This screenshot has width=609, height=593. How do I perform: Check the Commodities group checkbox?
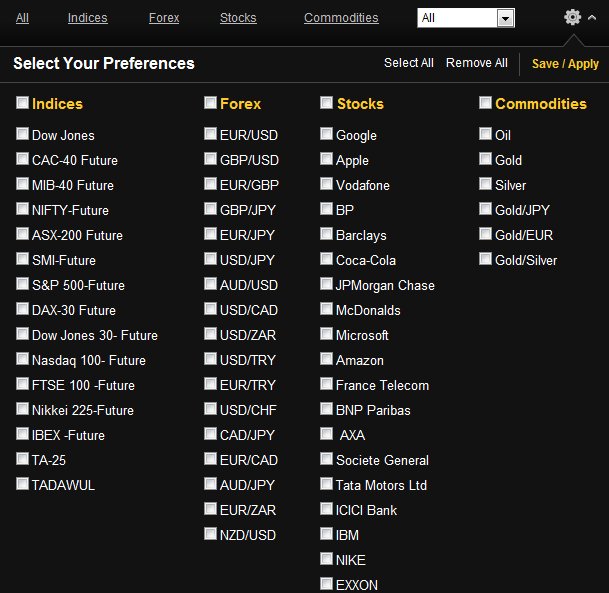485,103
